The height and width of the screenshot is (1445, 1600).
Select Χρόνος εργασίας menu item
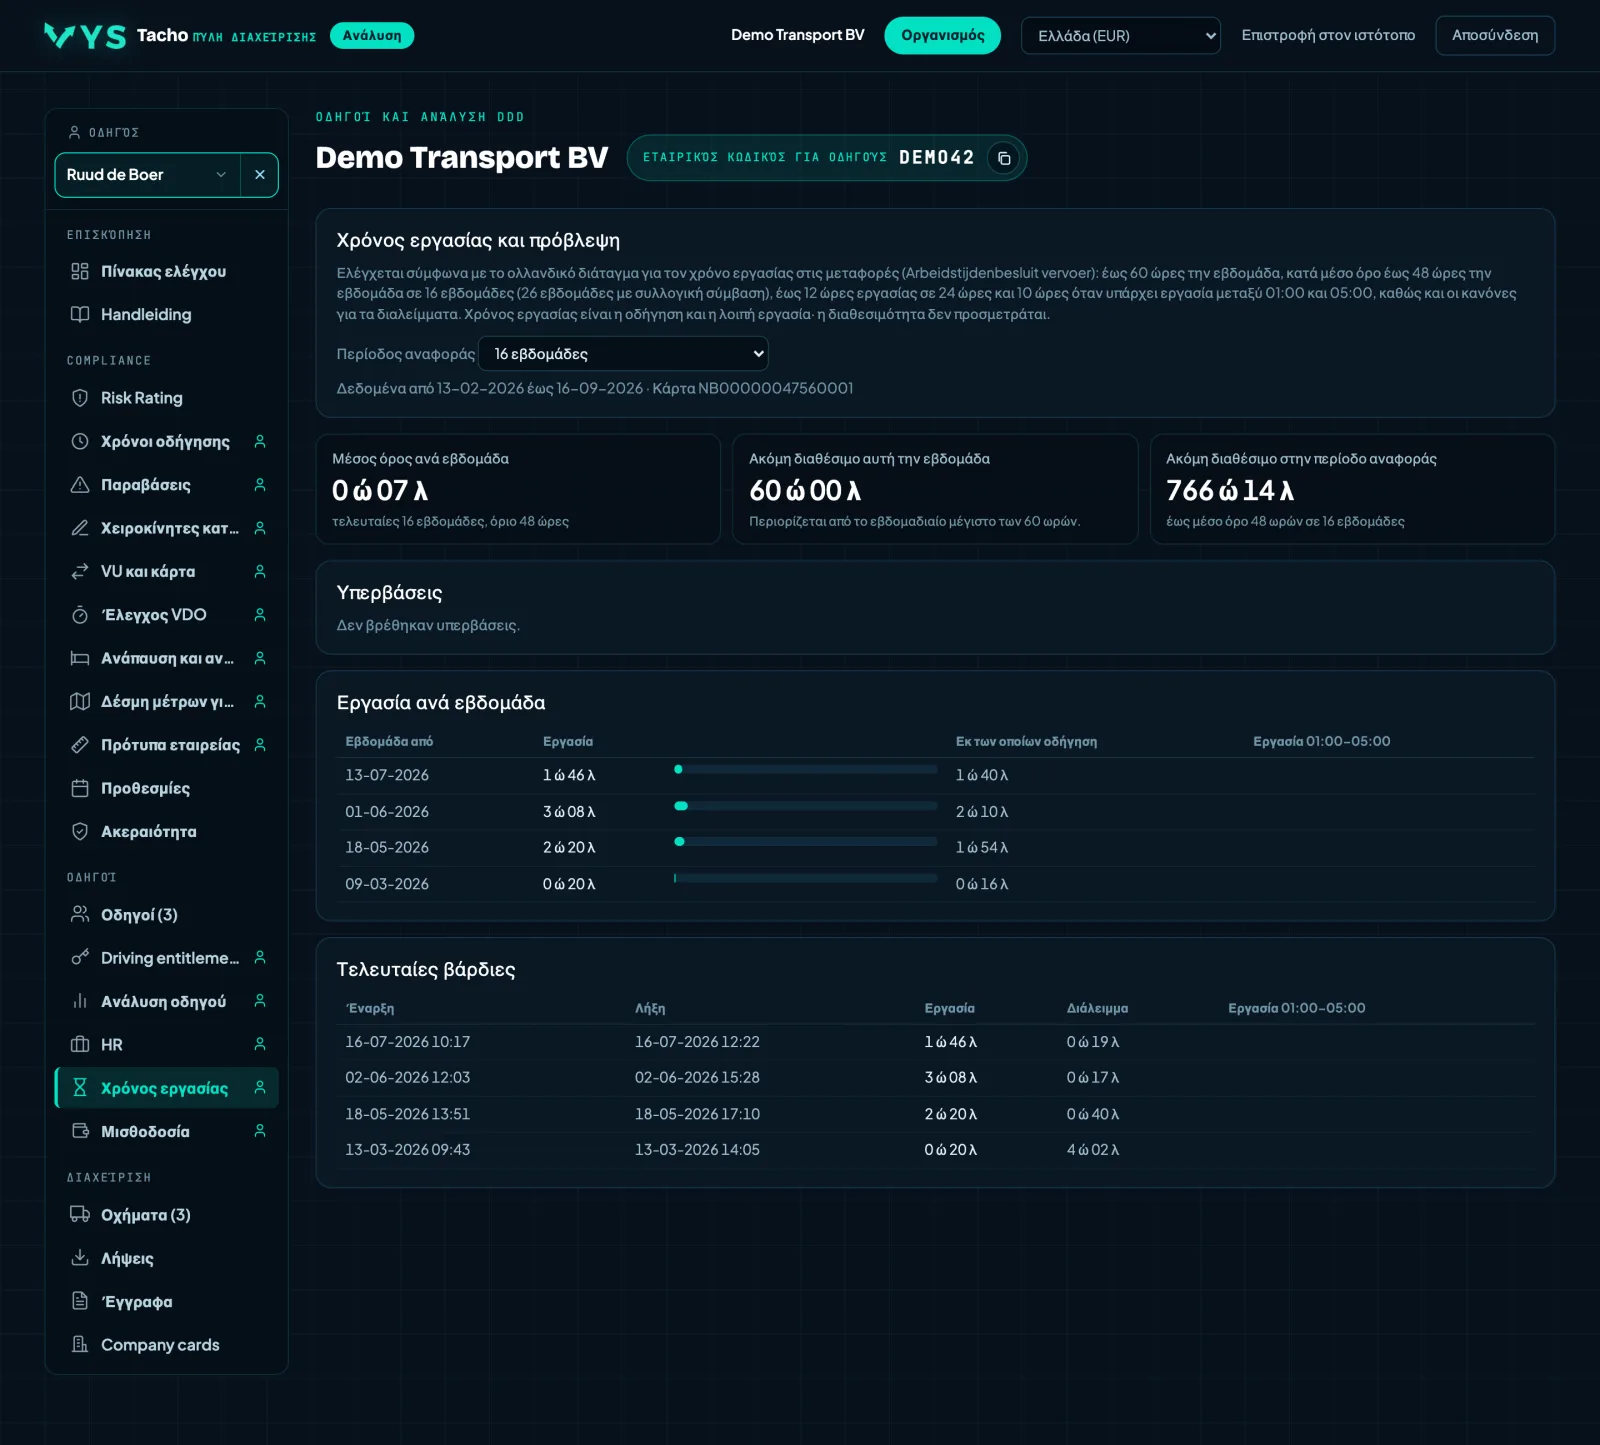pos(166,1088)
